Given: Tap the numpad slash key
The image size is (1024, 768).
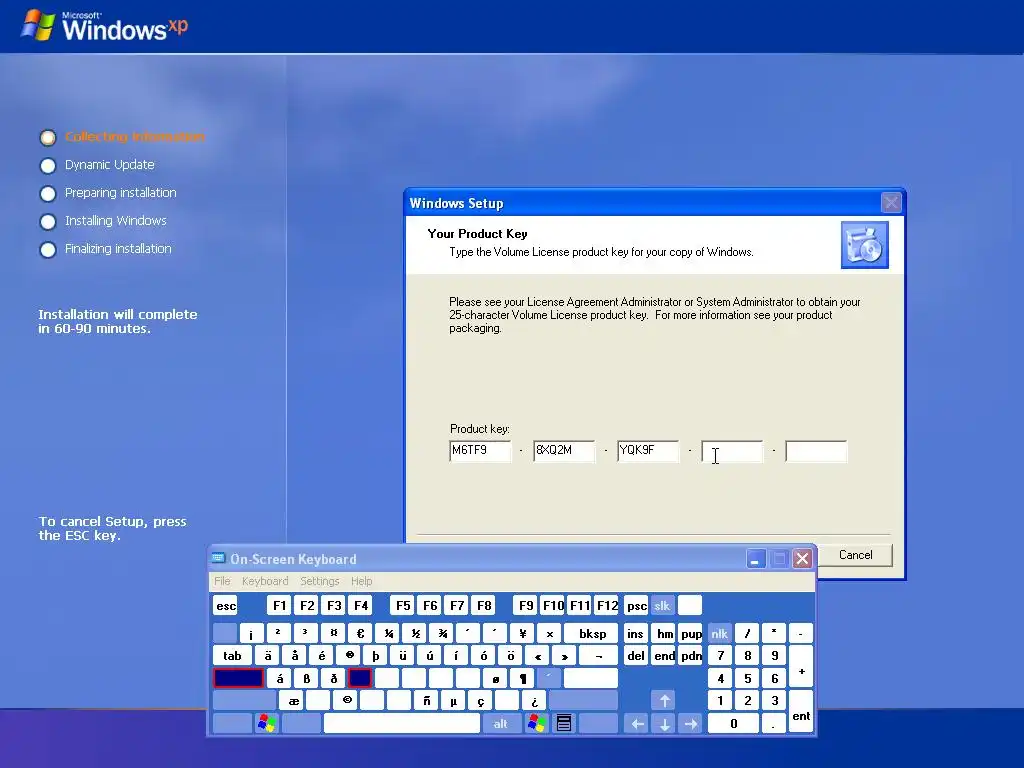Looking at the screenshot, I should point(747,633).
